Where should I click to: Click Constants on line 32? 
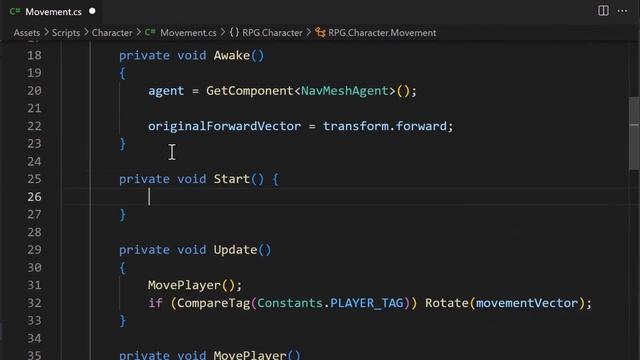point(290,303)
